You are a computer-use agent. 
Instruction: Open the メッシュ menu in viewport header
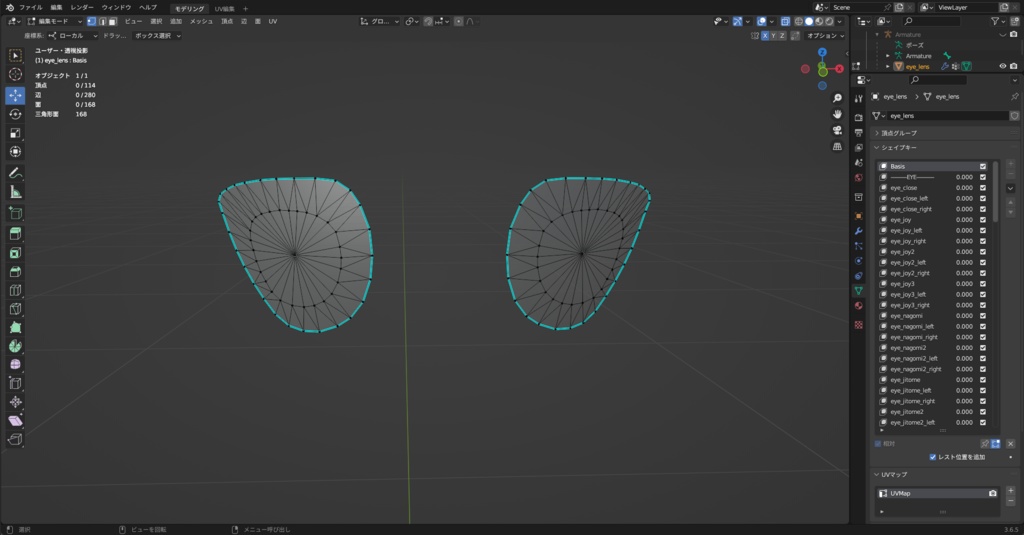201,21
